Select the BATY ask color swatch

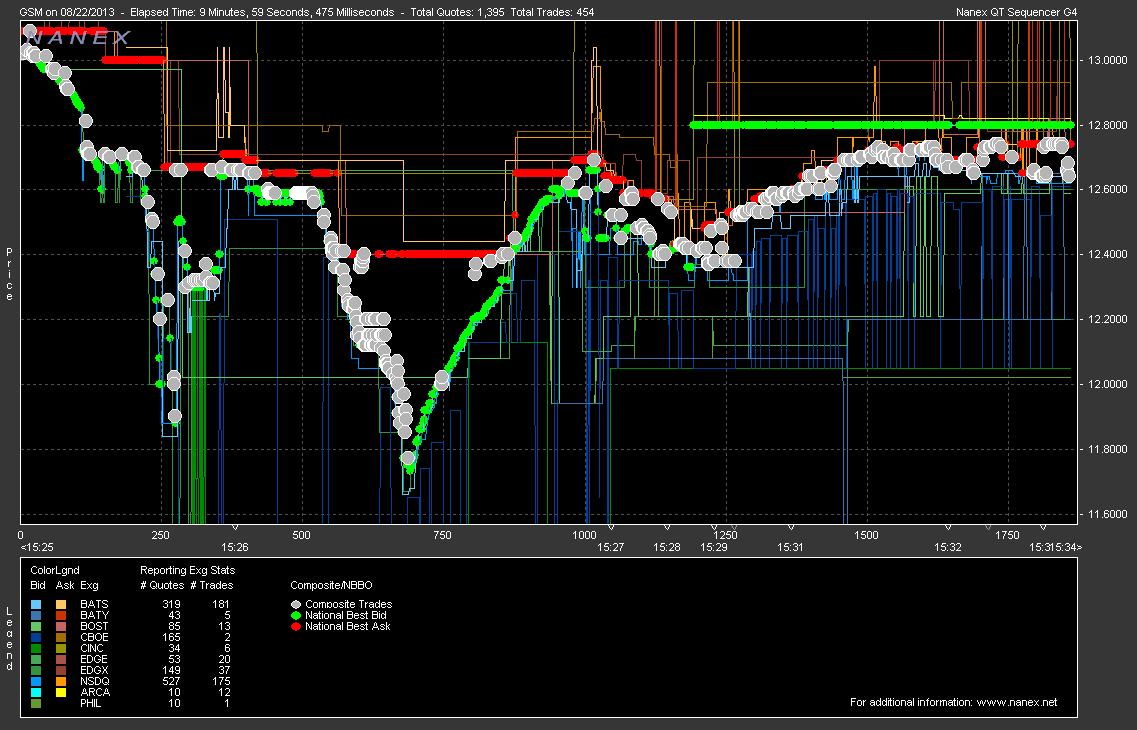pyautogui.click(x=61, y=615)
